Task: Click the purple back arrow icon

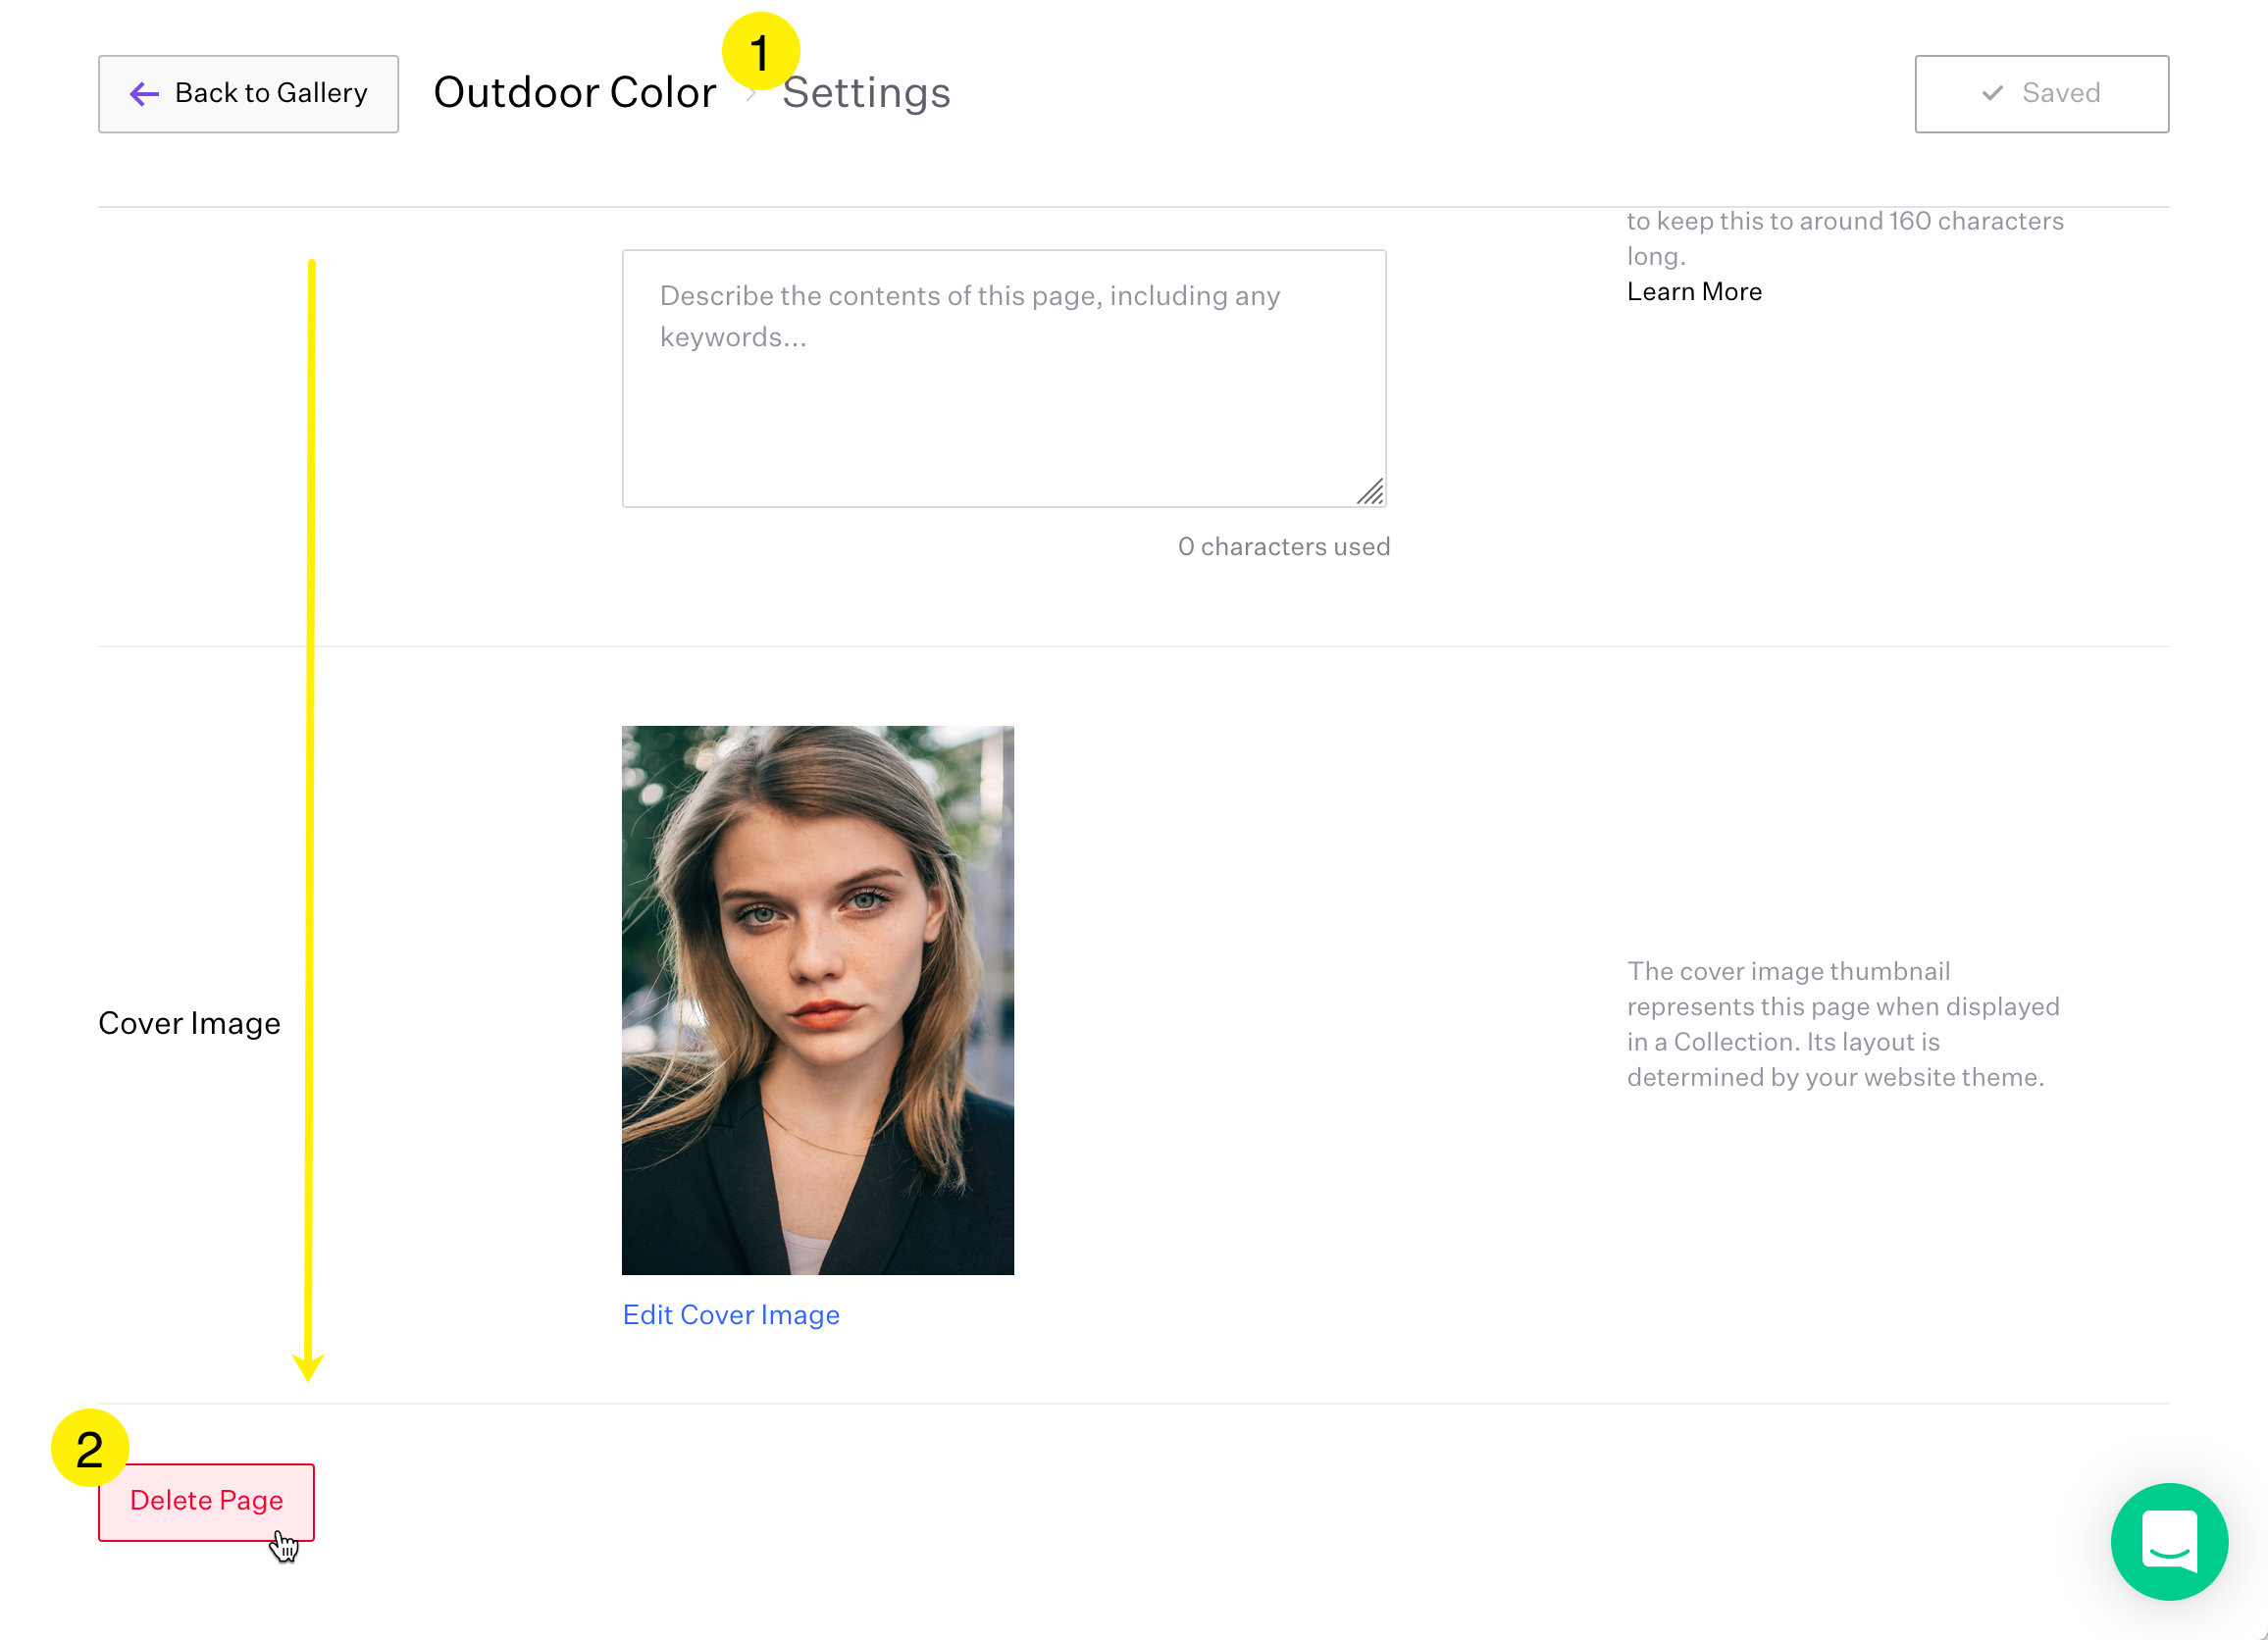Action: pos(144,94)
